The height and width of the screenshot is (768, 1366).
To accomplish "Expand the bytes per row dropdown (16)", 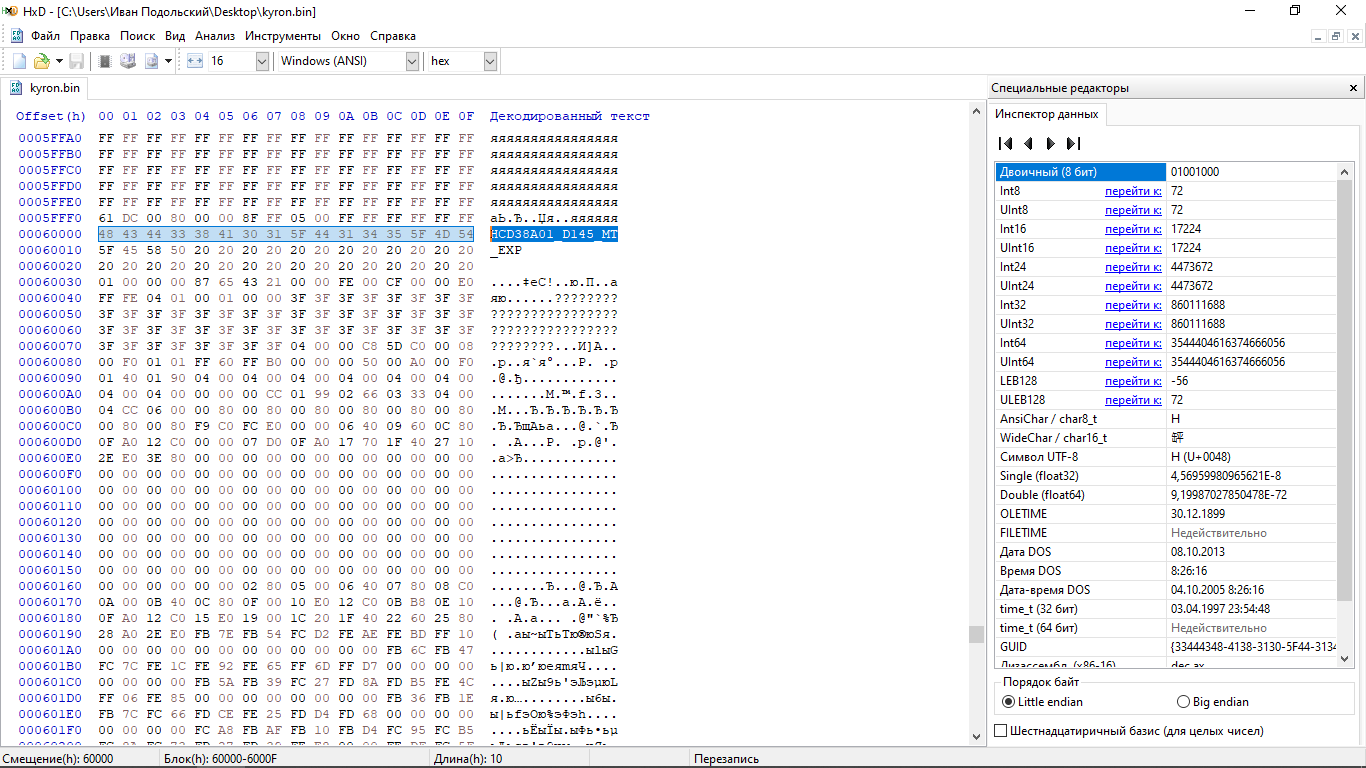I will [262, 61].
